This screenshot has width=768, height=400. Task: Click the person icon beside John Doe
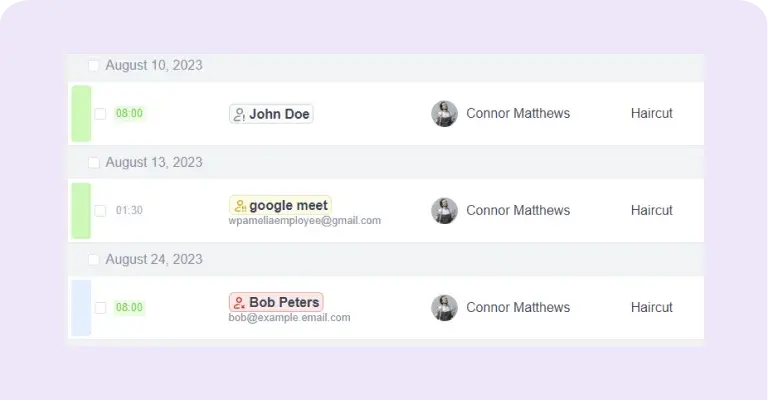(x=239, y=115)
